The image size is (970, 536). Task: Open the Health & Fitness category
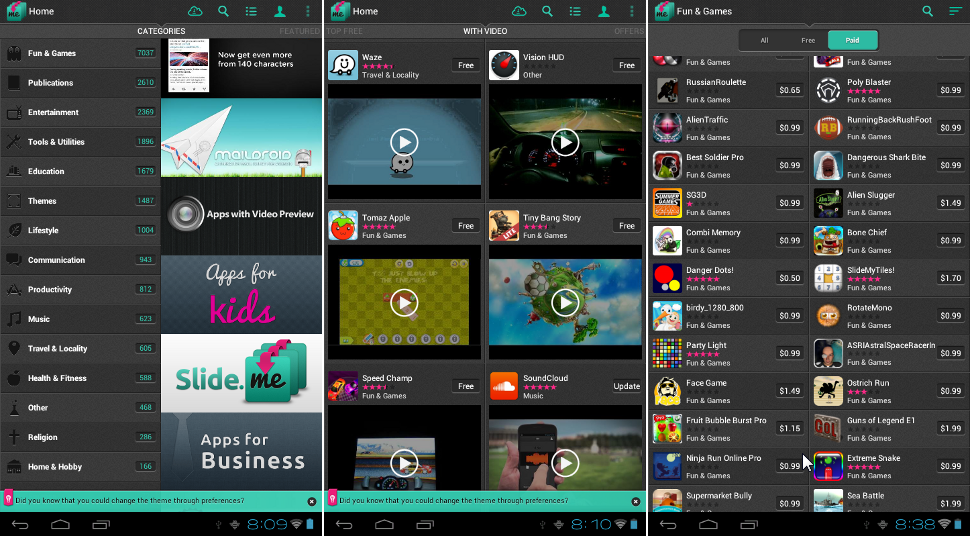coord(80,378)
